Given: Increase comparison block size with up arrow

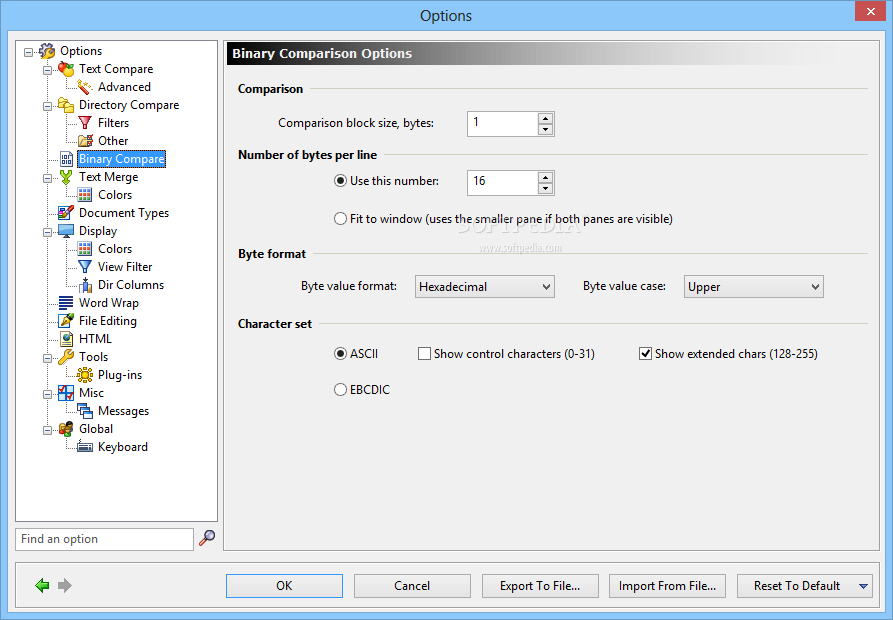Looking at the screenshot, I should click(x=546, y=118).
